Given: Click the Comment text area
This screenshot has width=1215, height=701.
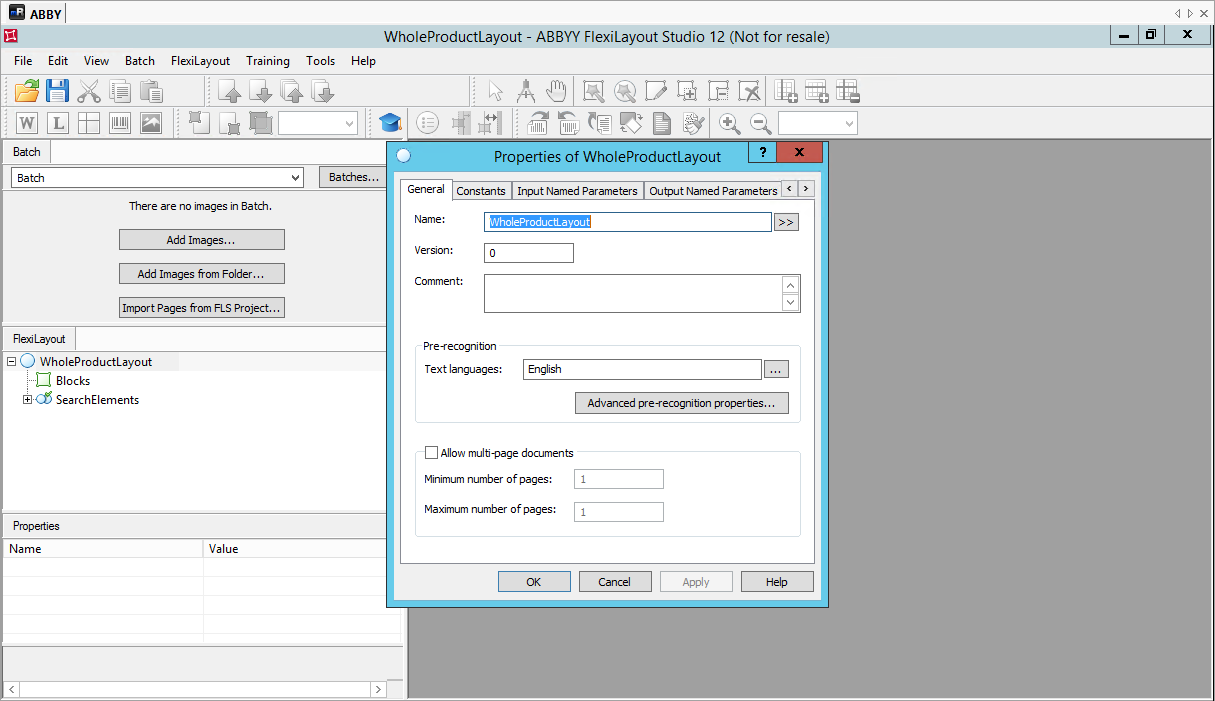Looking at the screenshot, I should pyautogui.click(x=633, y=294).
